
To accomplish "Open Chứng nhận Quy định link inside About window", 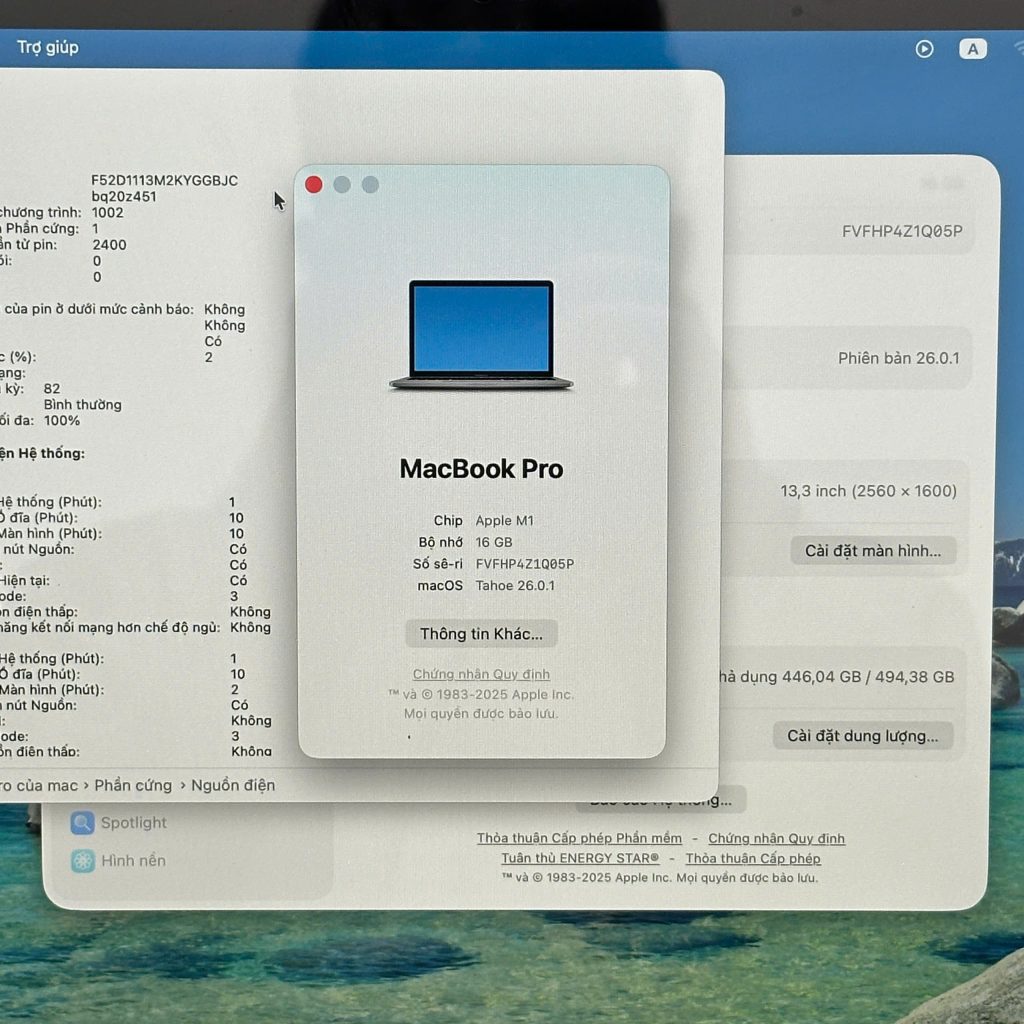I will (481, 674).
